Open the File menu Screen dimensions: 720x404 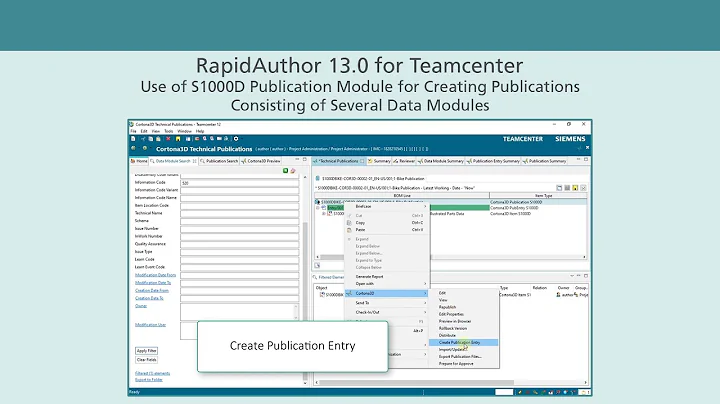tap(133, 131)
